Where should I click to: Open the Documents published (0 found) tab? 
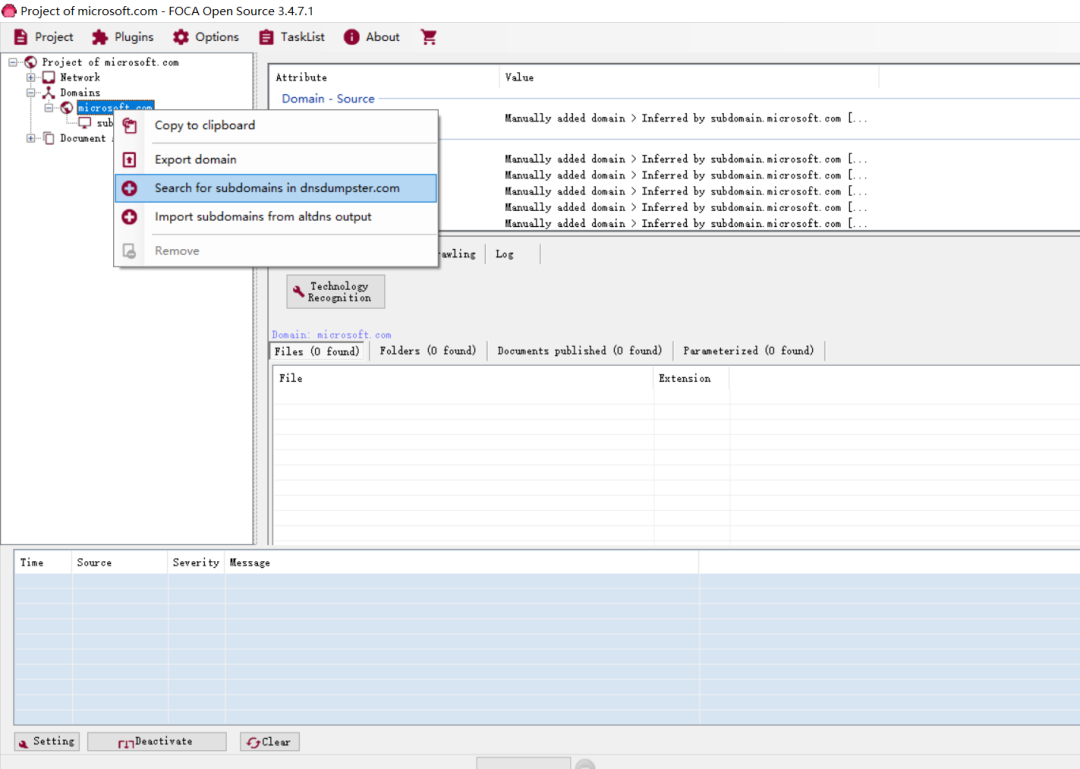point(579,351)
